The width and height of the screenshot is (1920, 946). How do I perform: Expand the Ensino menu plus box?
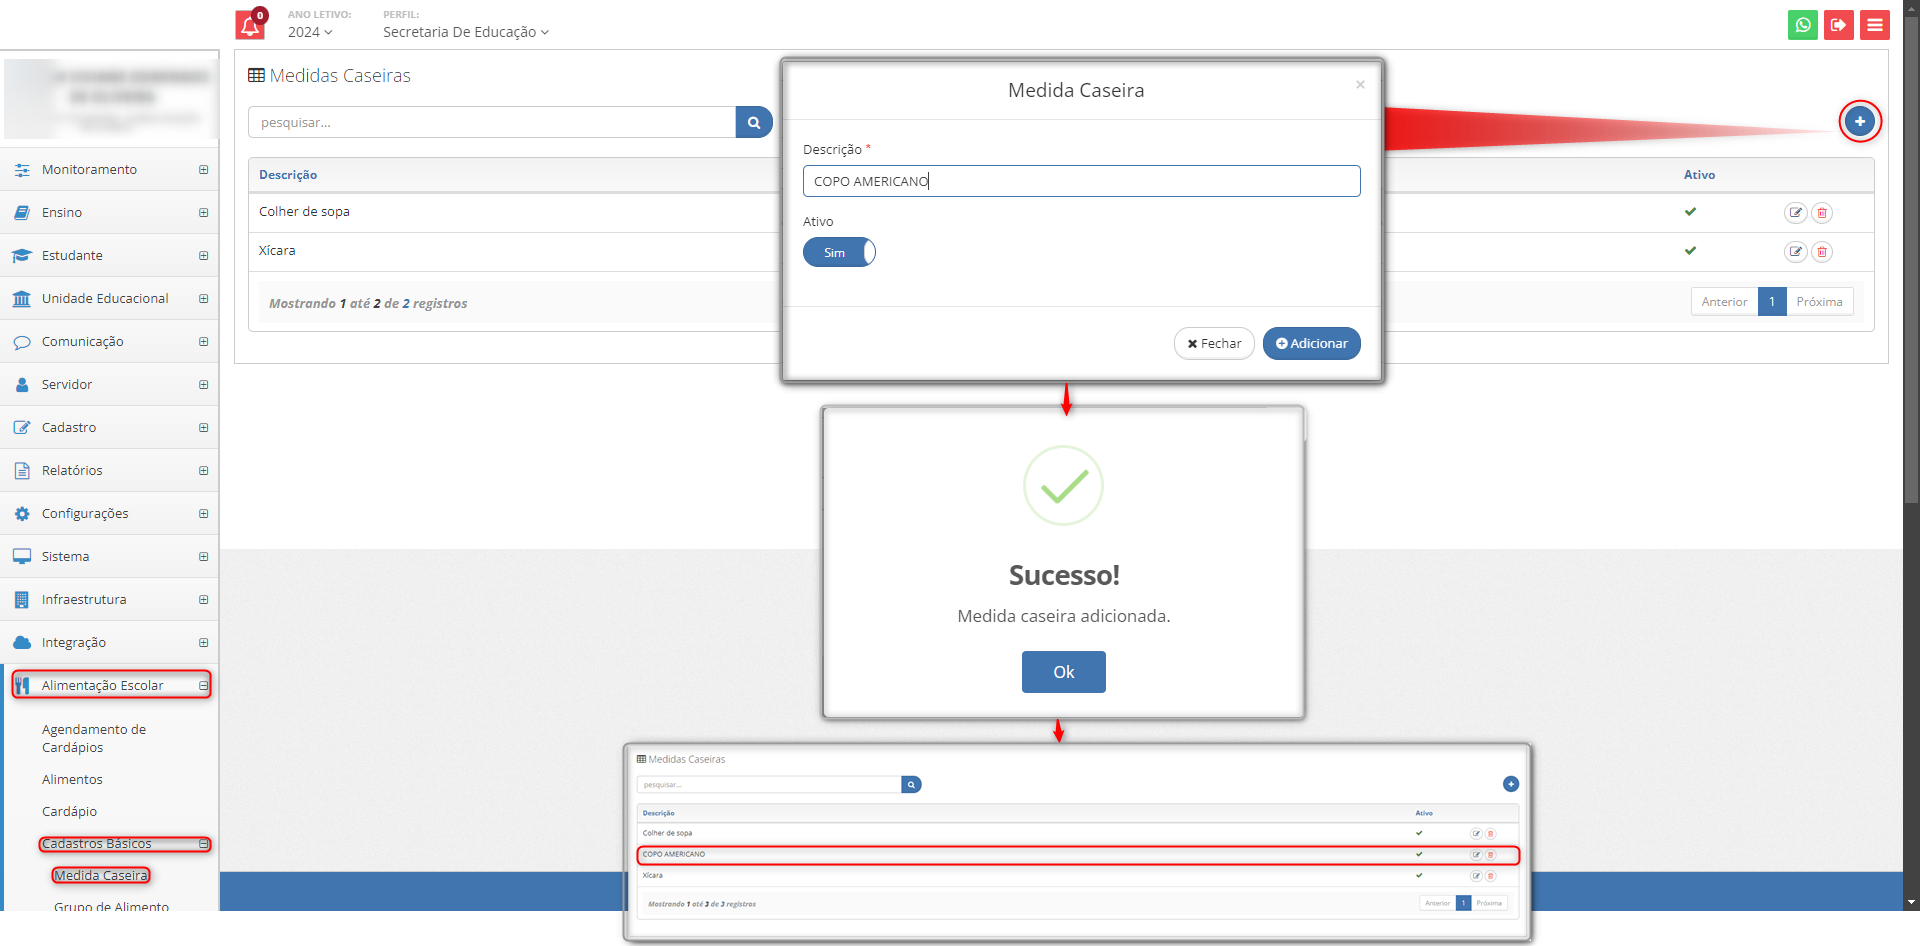coord(204,213)
